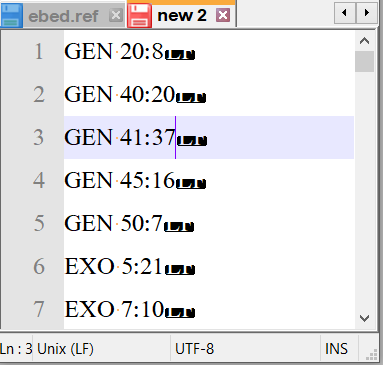Open the UTF-8 encoding selector
Image resolution: width=383 pixels, height=365 pixels.
(x=194, y=349)
